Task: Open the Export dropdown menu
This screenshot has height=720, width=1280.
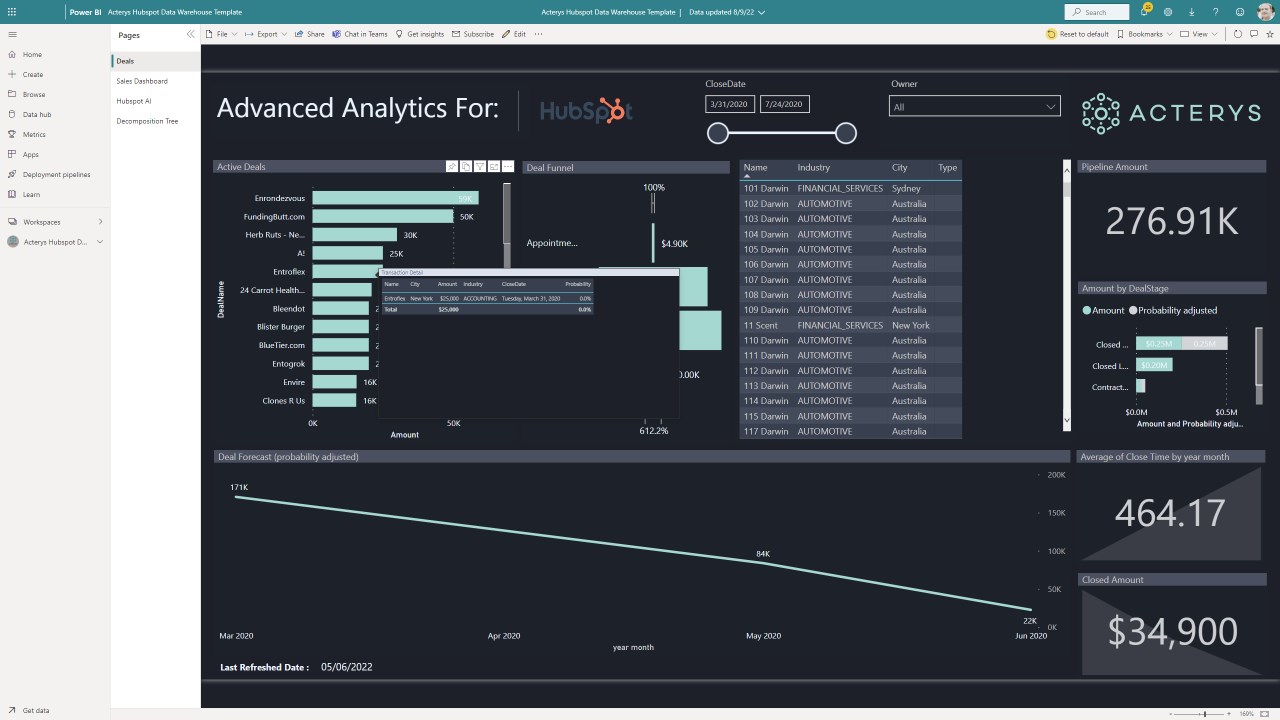Action: (266, 34)
